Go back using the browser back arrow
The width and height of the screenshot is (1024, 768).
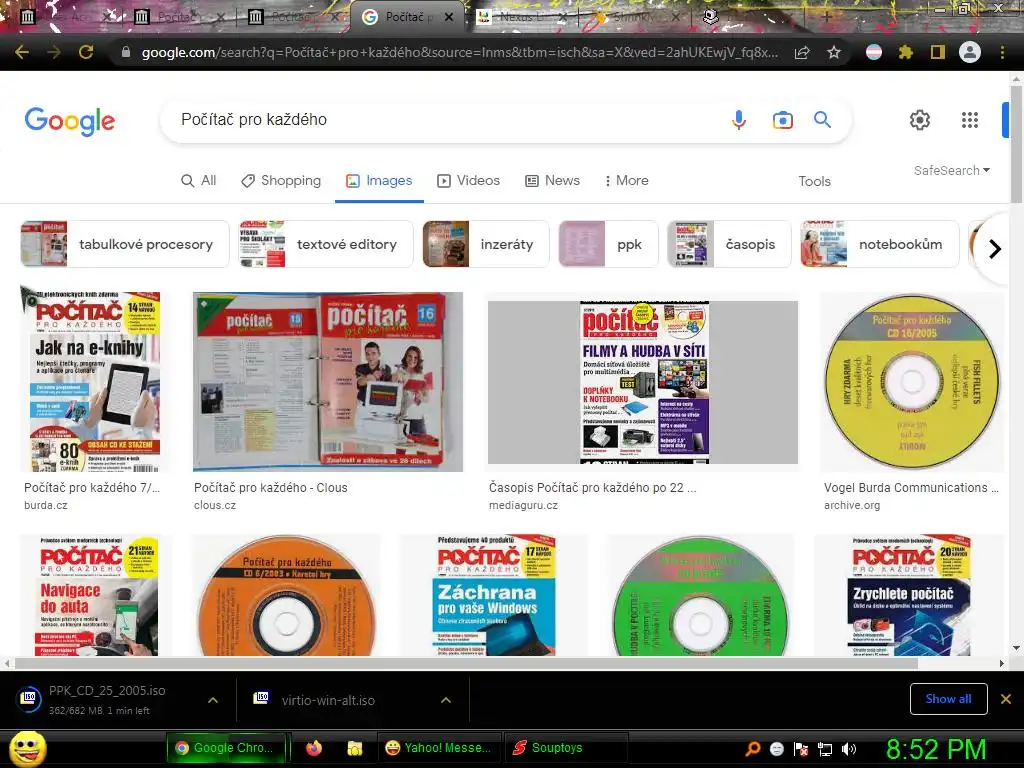(22, 52)
